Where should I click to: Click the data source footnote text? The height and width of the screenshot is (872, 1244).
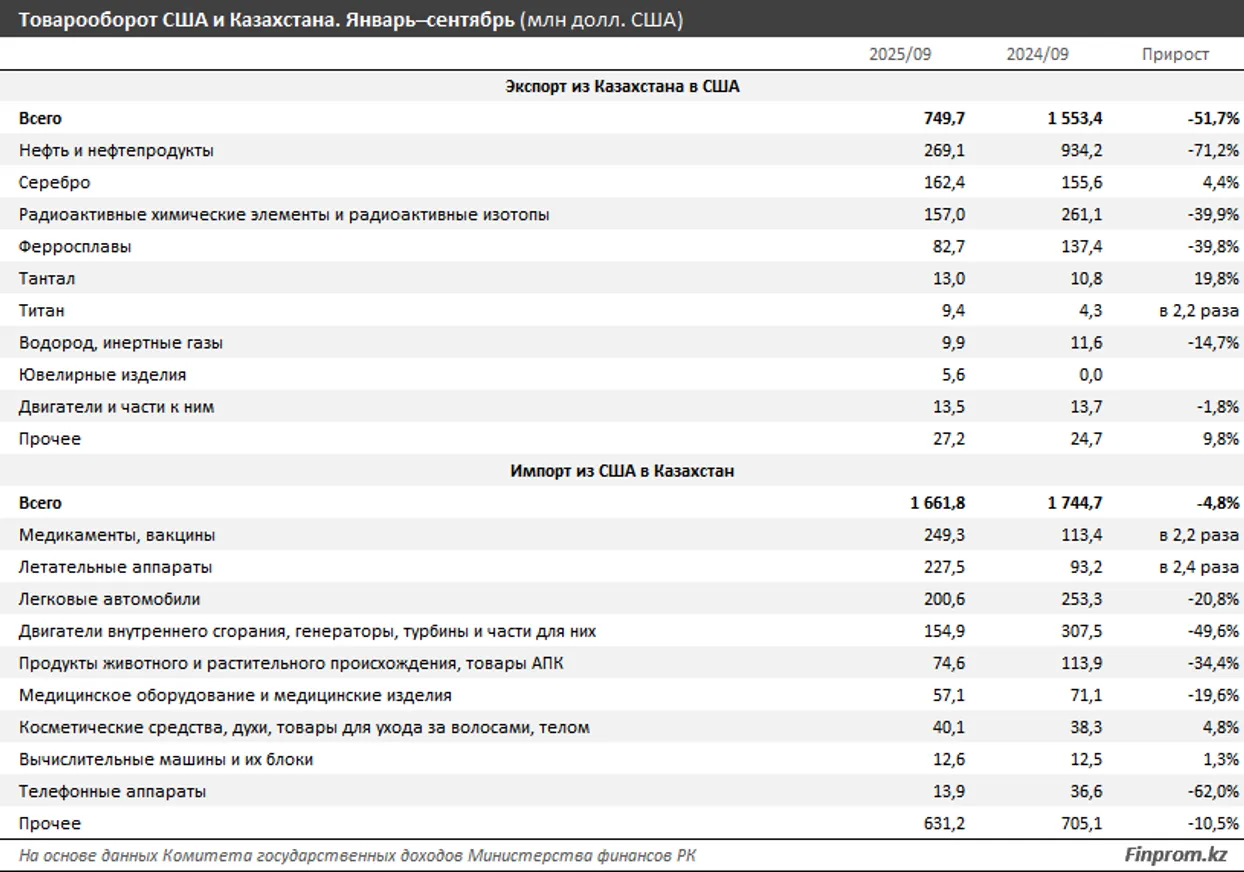[x=358, y=855]
